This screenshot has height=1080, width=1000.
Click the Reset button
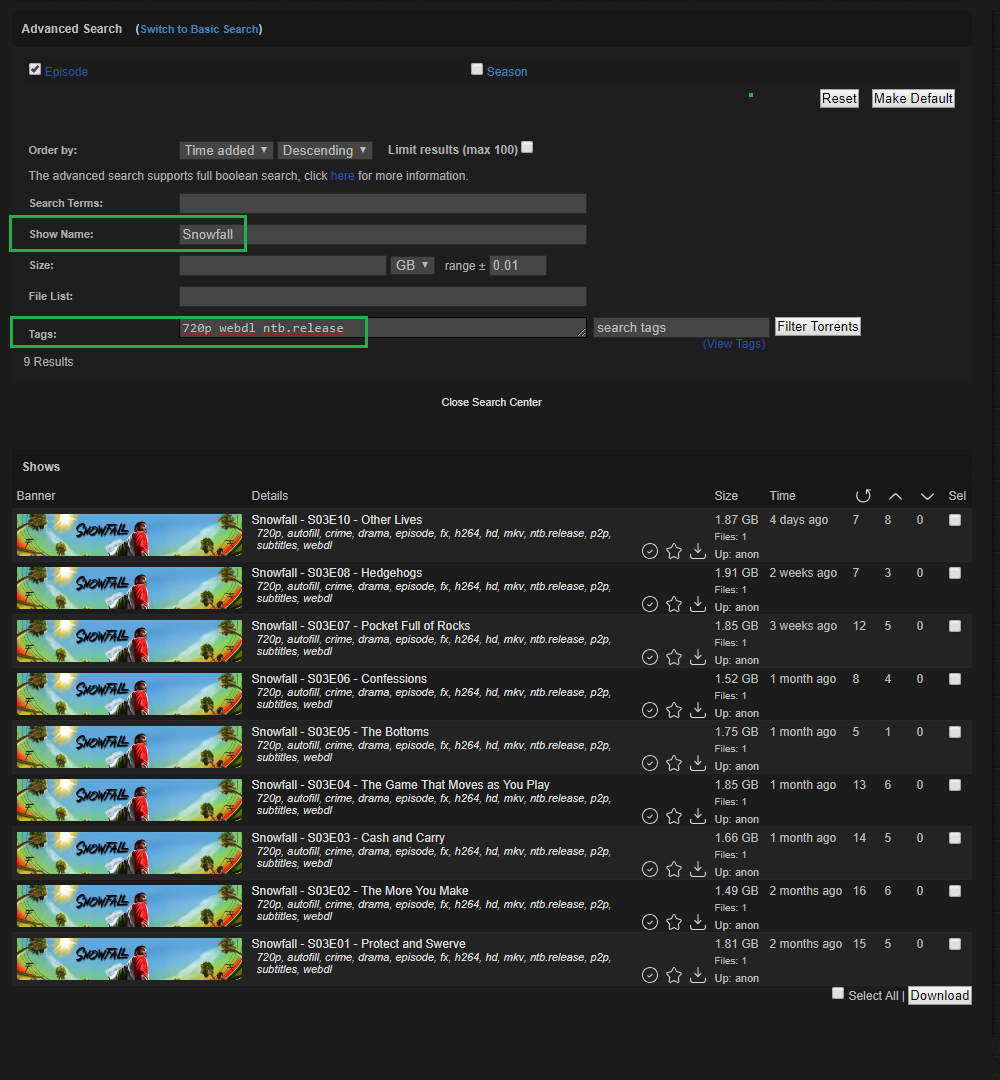pyautogui.click(x=839, y=98)
